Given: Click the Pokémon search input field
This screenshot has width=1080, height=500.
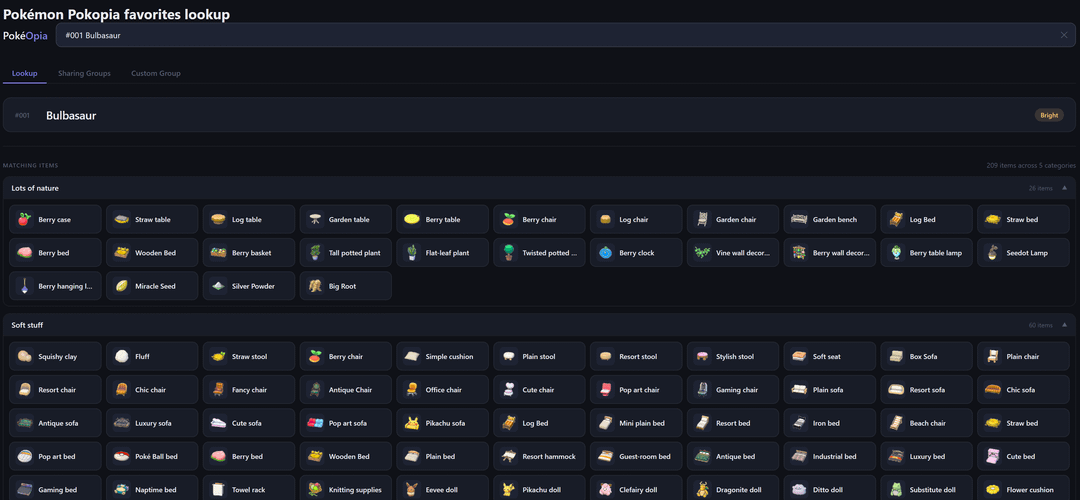Looking at the screenshot, I should coord(550,35).
